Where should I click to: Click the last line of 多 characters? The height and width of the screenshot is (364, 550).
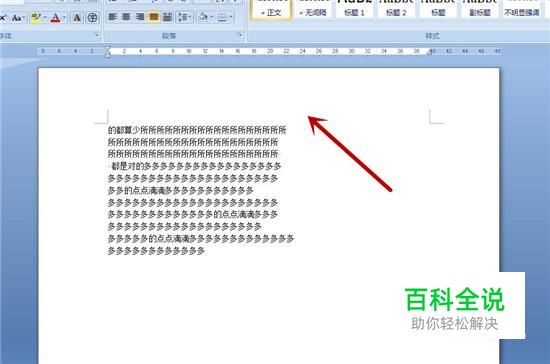[x=156, y=251]
